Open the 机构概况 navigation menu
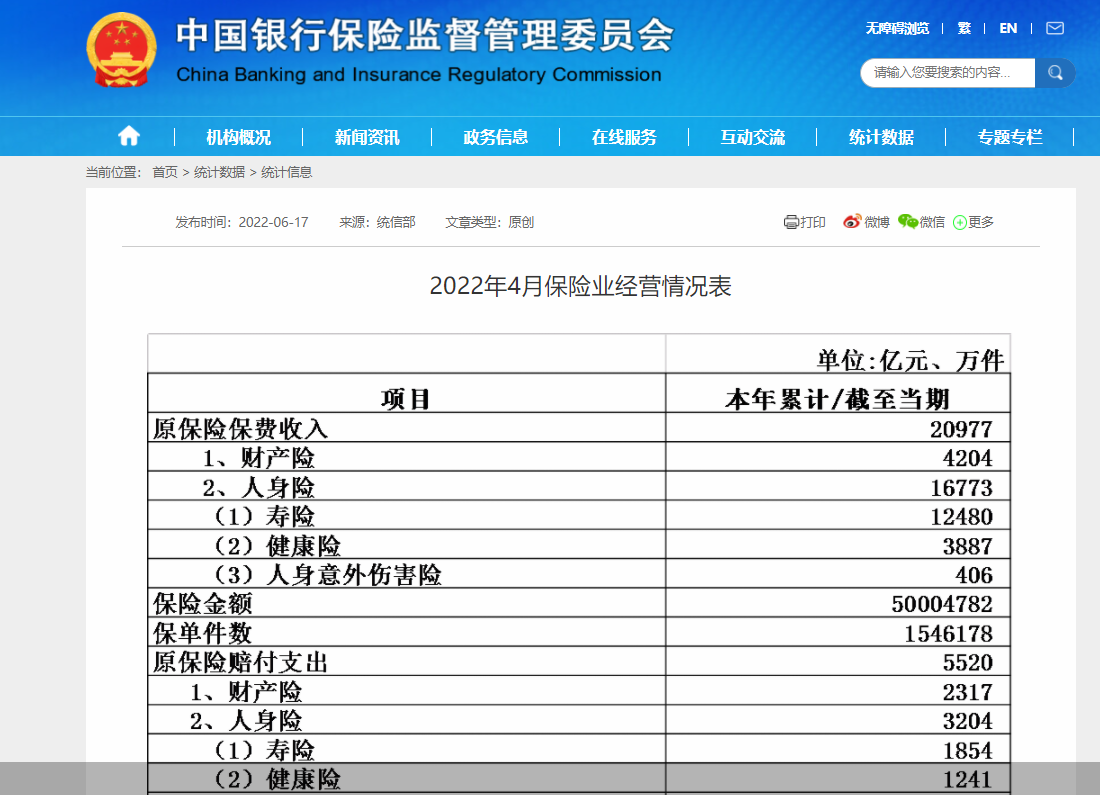The image size is (1100, 795). [240, 136]
